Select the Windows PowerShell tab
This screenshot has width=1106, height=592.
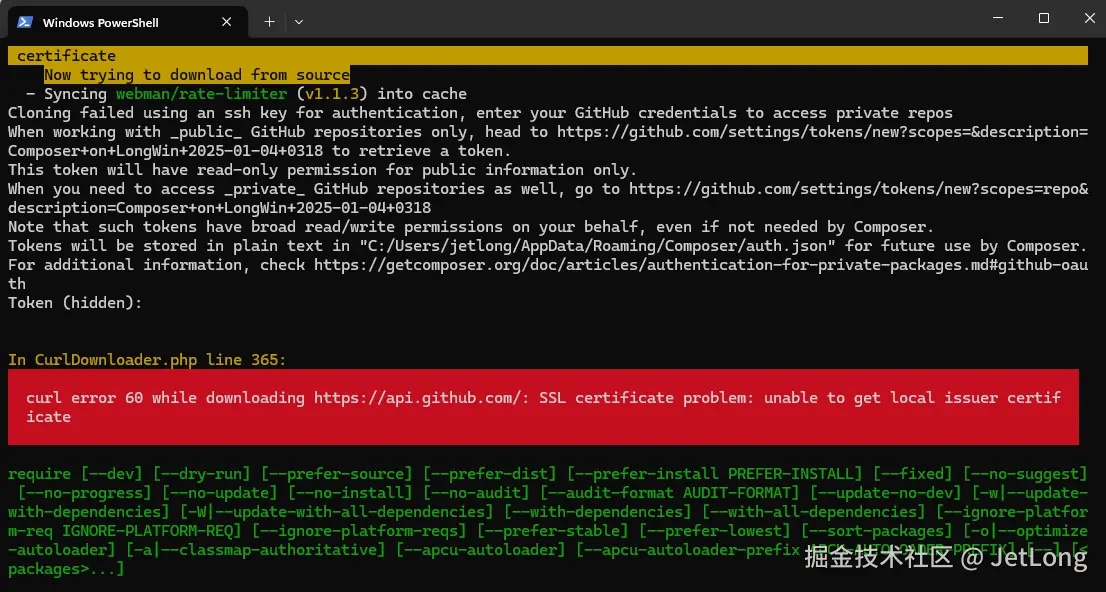128,22
